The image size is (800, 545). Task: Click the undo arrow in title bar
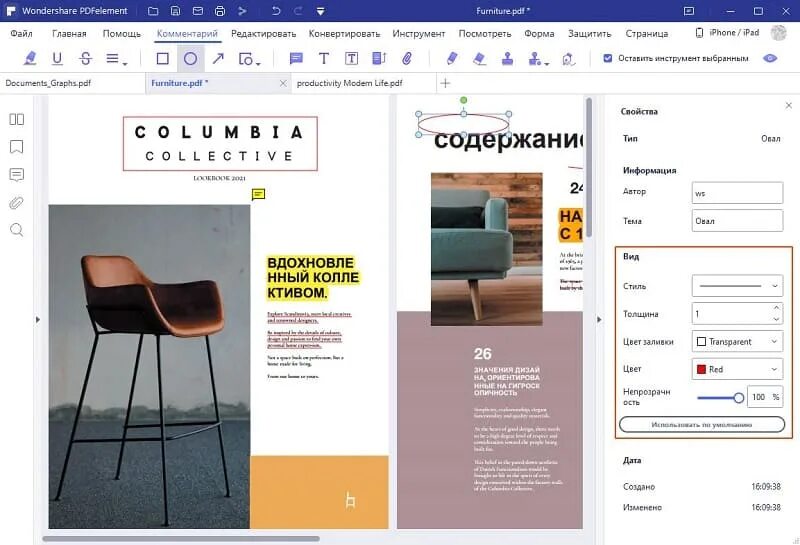(276, 11)
